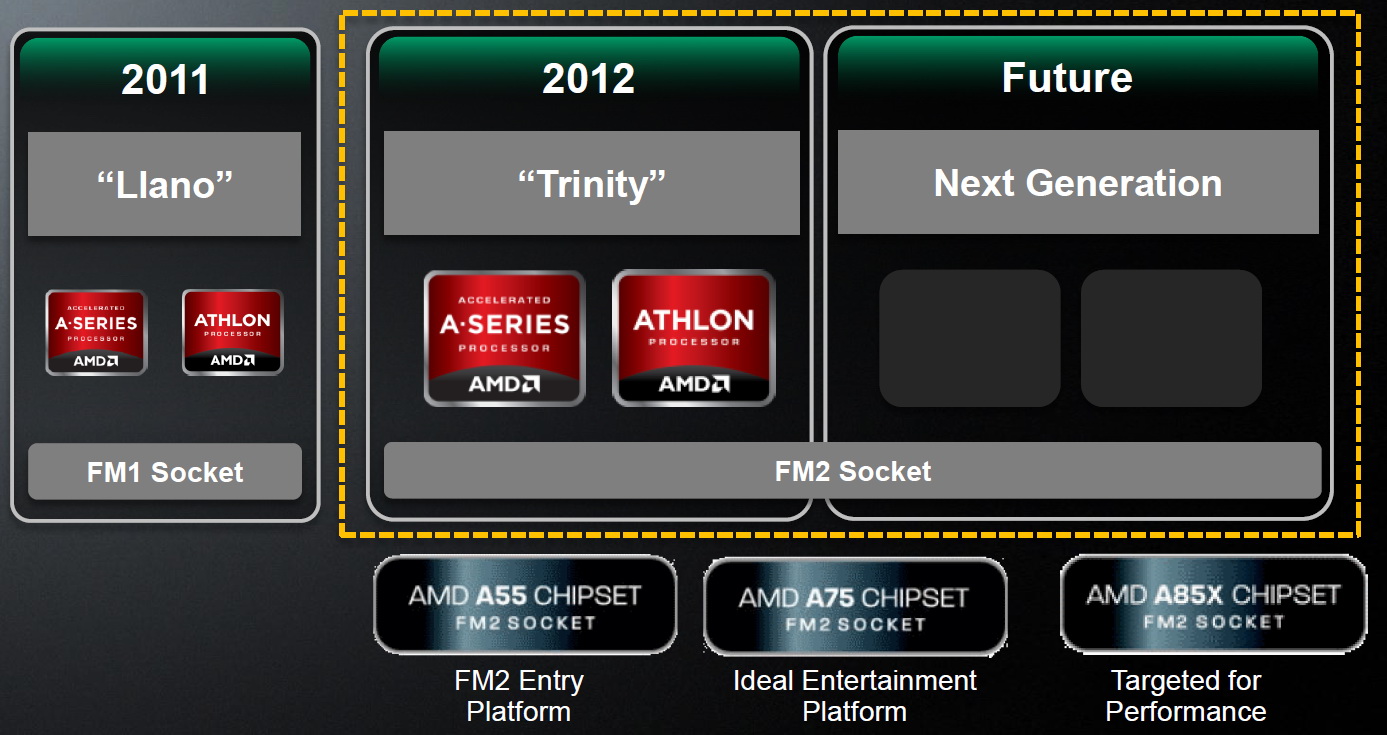The image size is (1387, 735).
Task: Select the 2011 header
Action: tap(165, 80)
